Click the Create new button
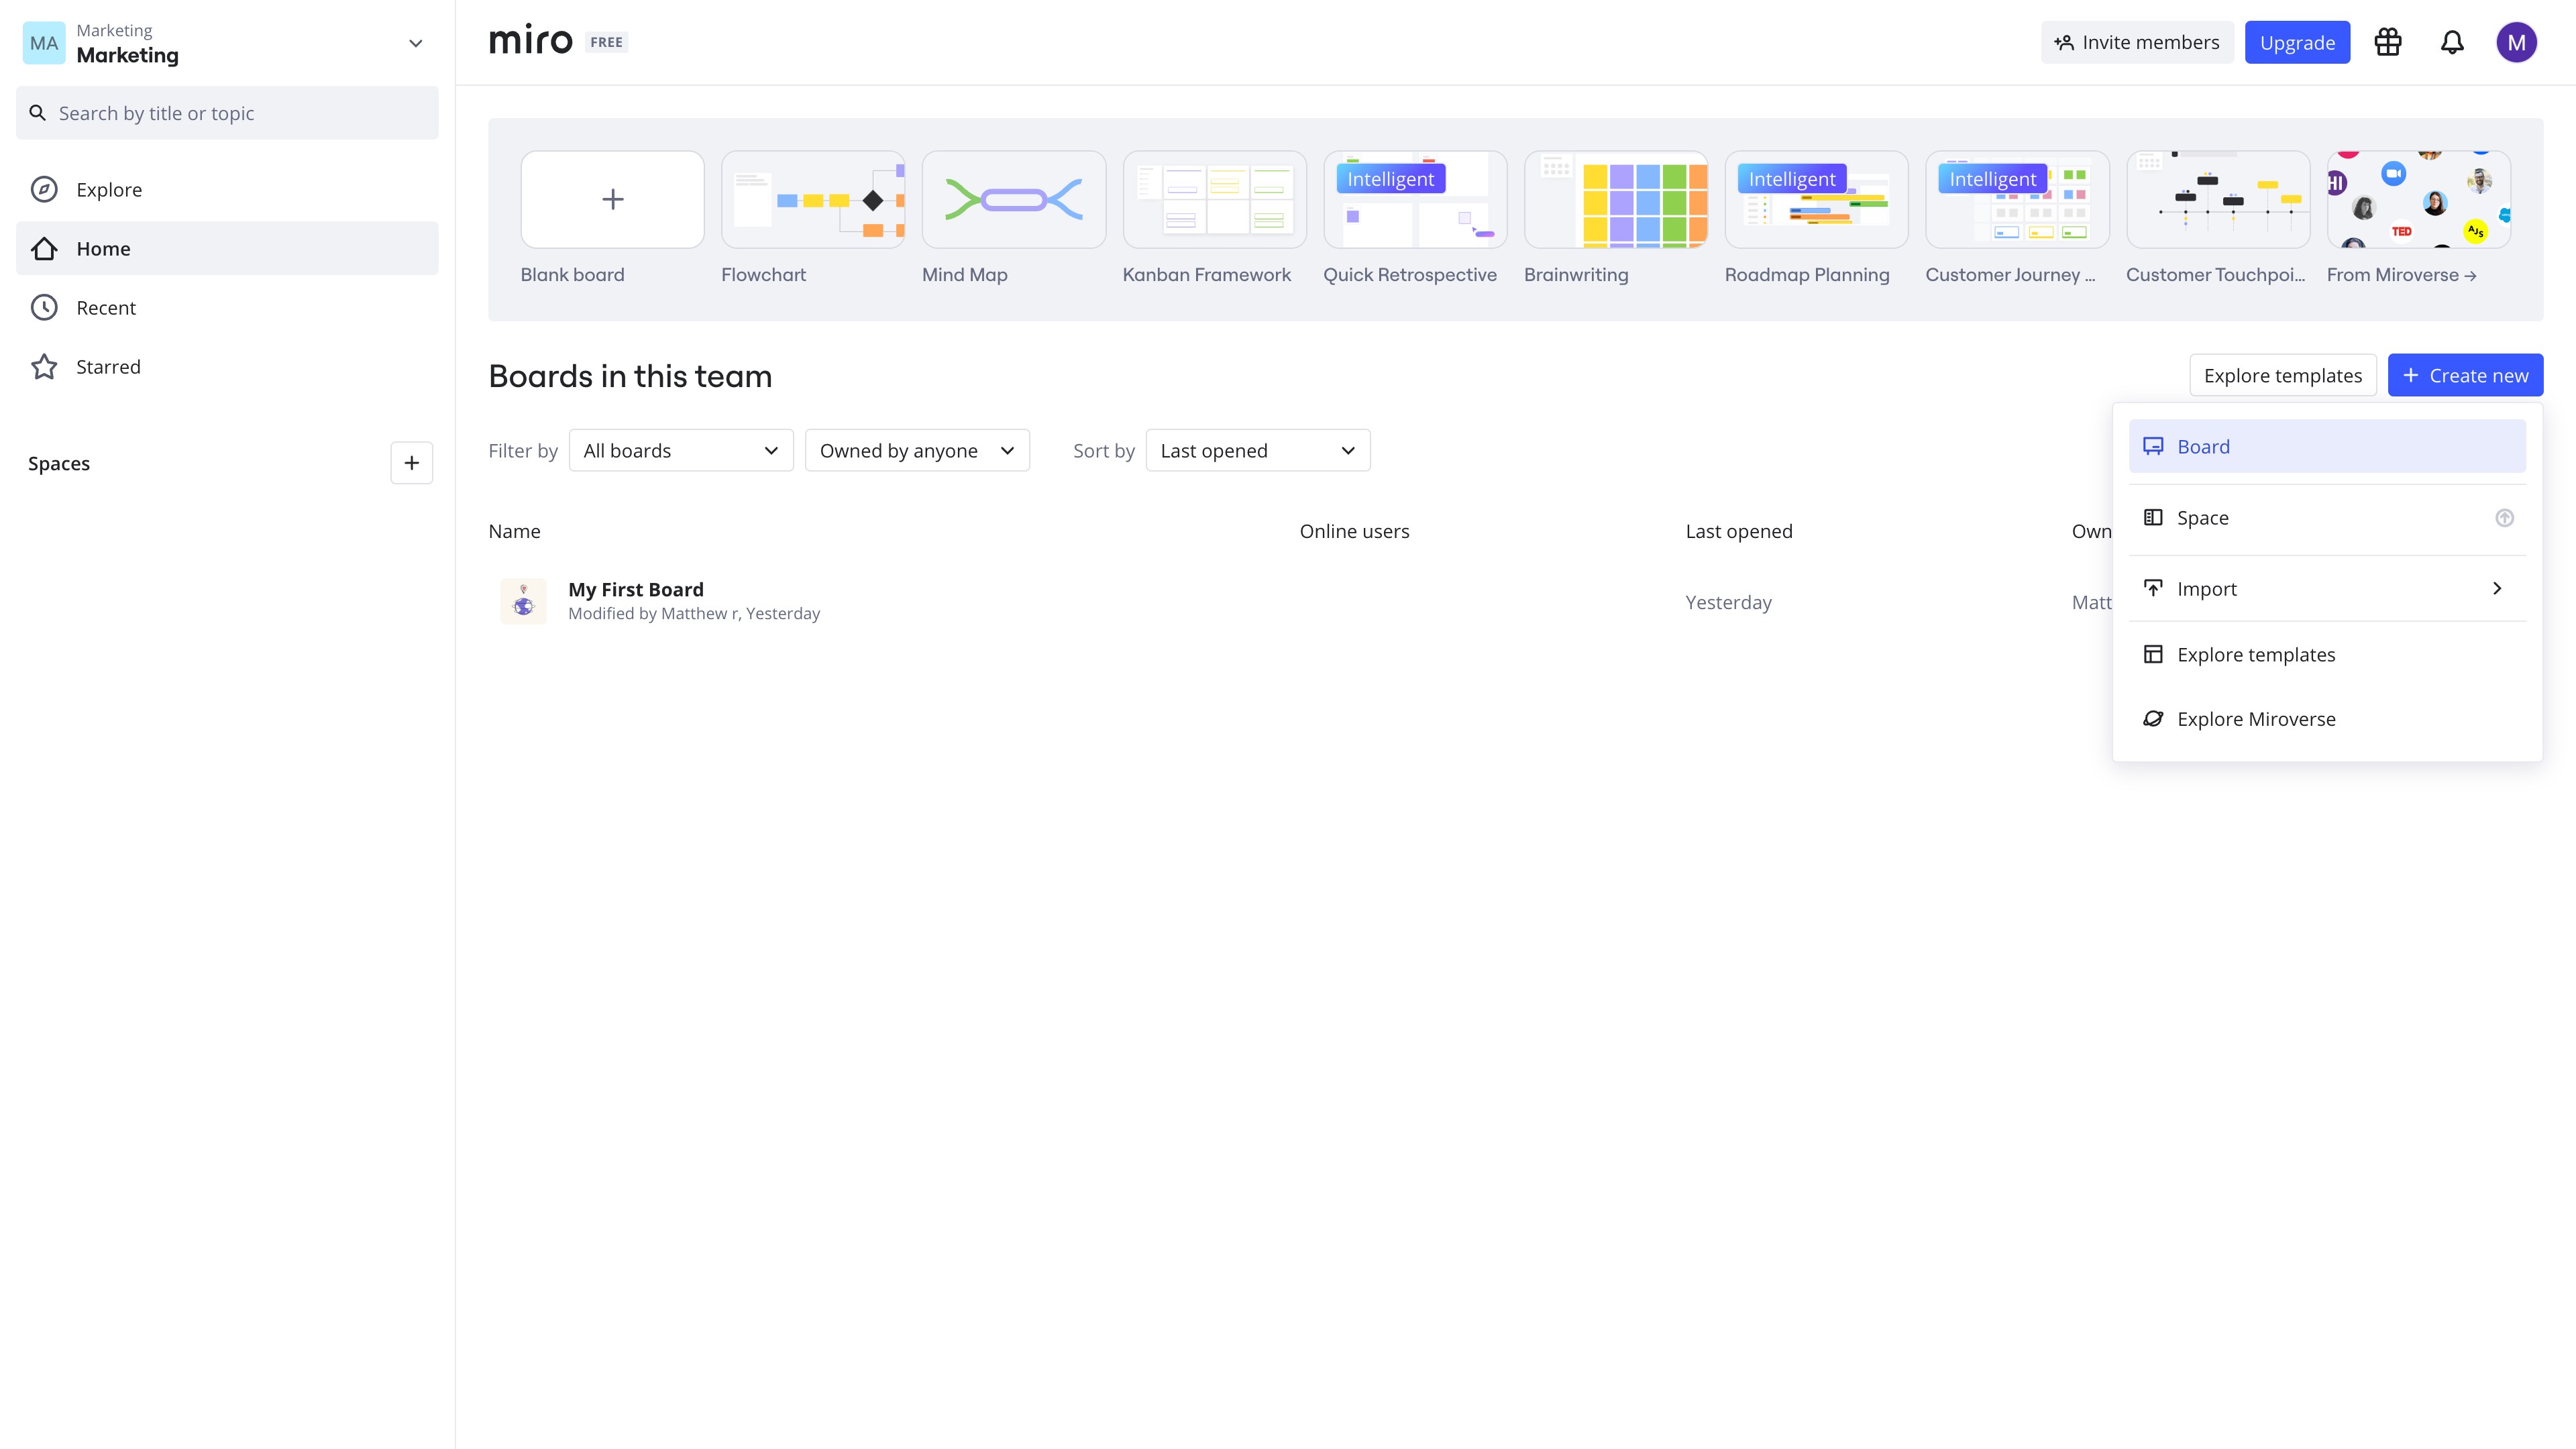Viewport: 2576px width, 1449px height. pyautogui.click(x=2465, y=375)
